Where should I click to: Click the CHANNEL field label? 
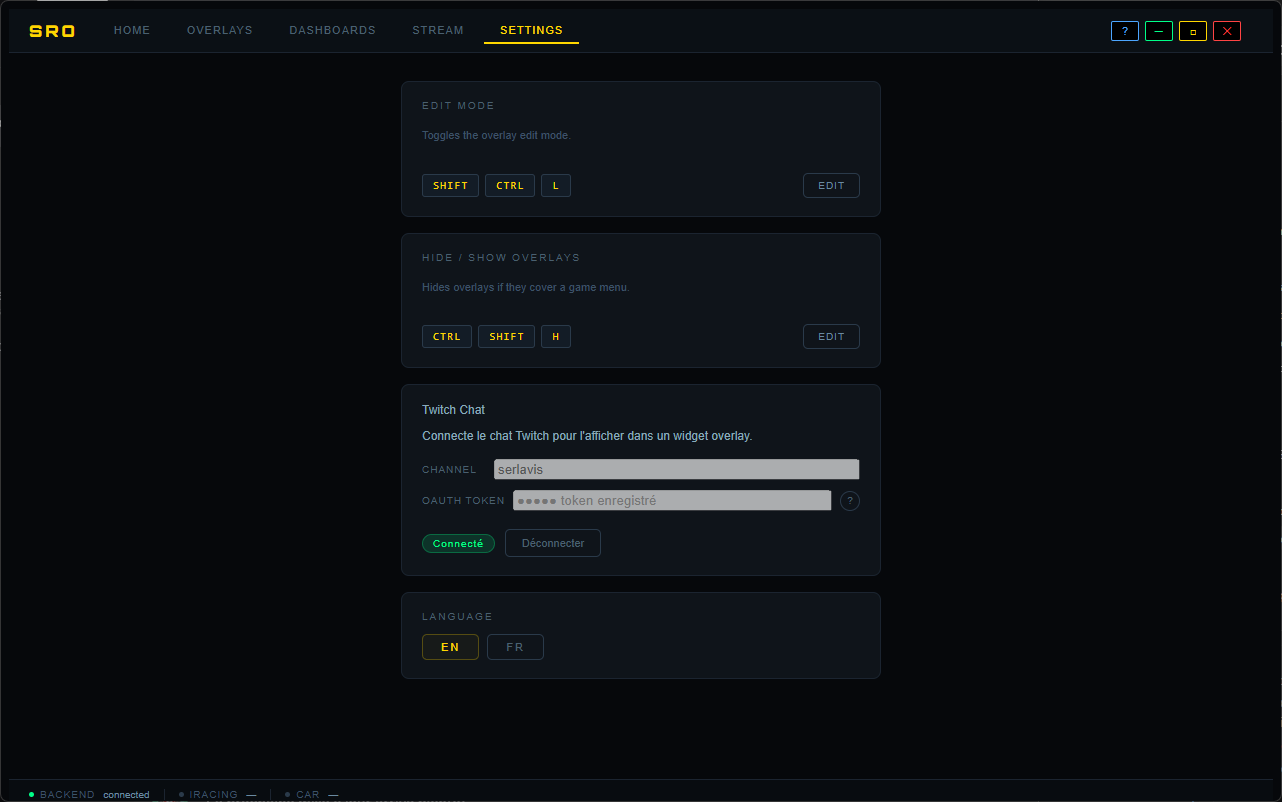pyautogui.click(x=449, y=470)
